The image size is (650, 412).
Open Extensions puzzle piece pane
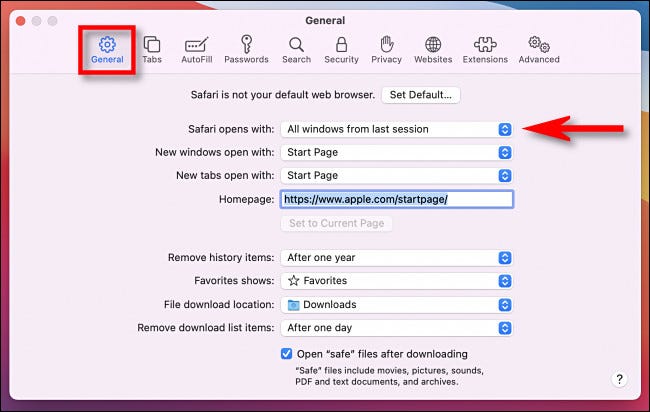click(485, 50)
